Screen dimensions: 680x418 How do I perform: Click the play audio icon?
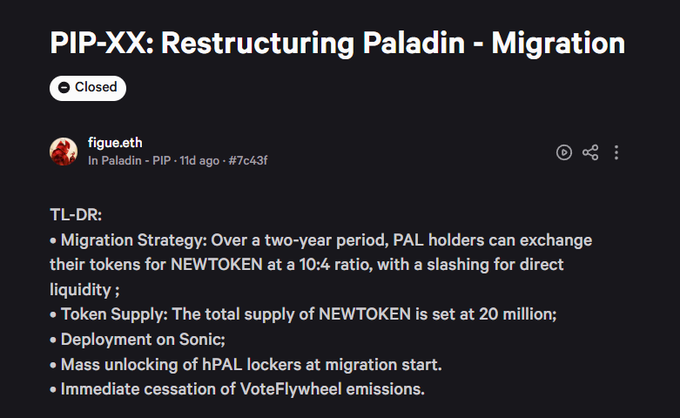(x=564, y=152)
